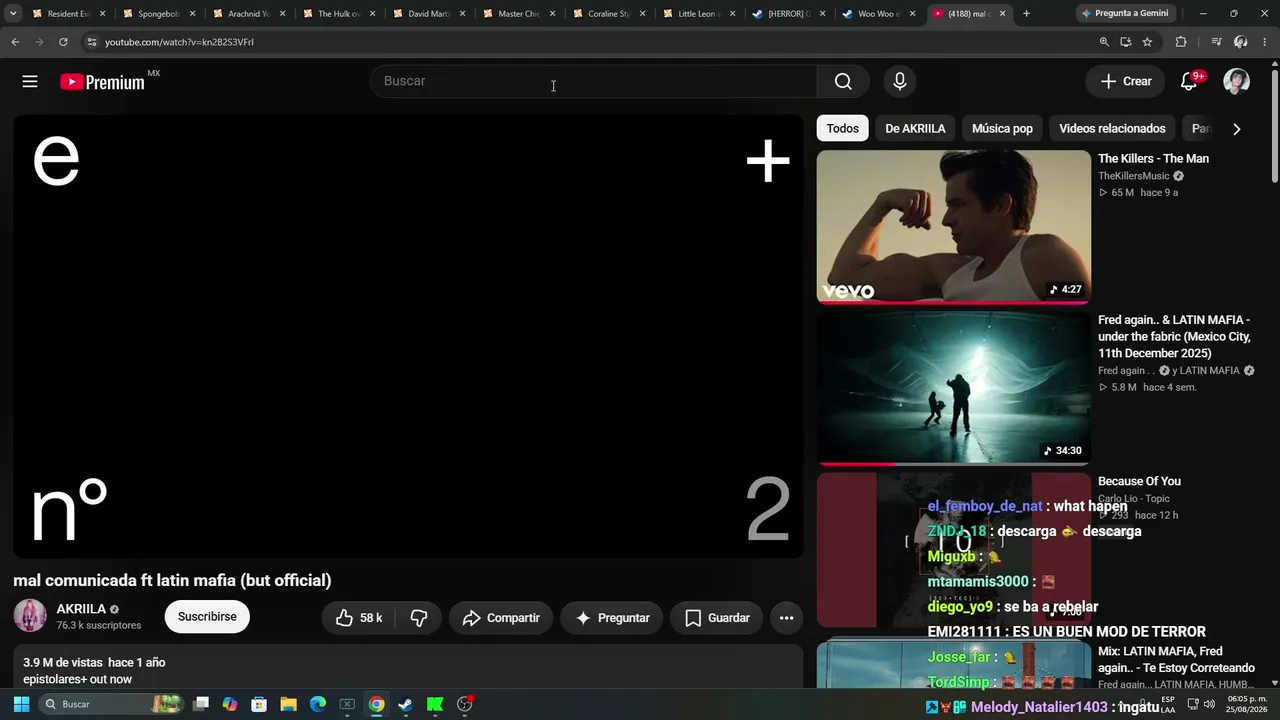Open The Killers - The Man video title
1280x720 pixels.
(x=1153, y=159)
